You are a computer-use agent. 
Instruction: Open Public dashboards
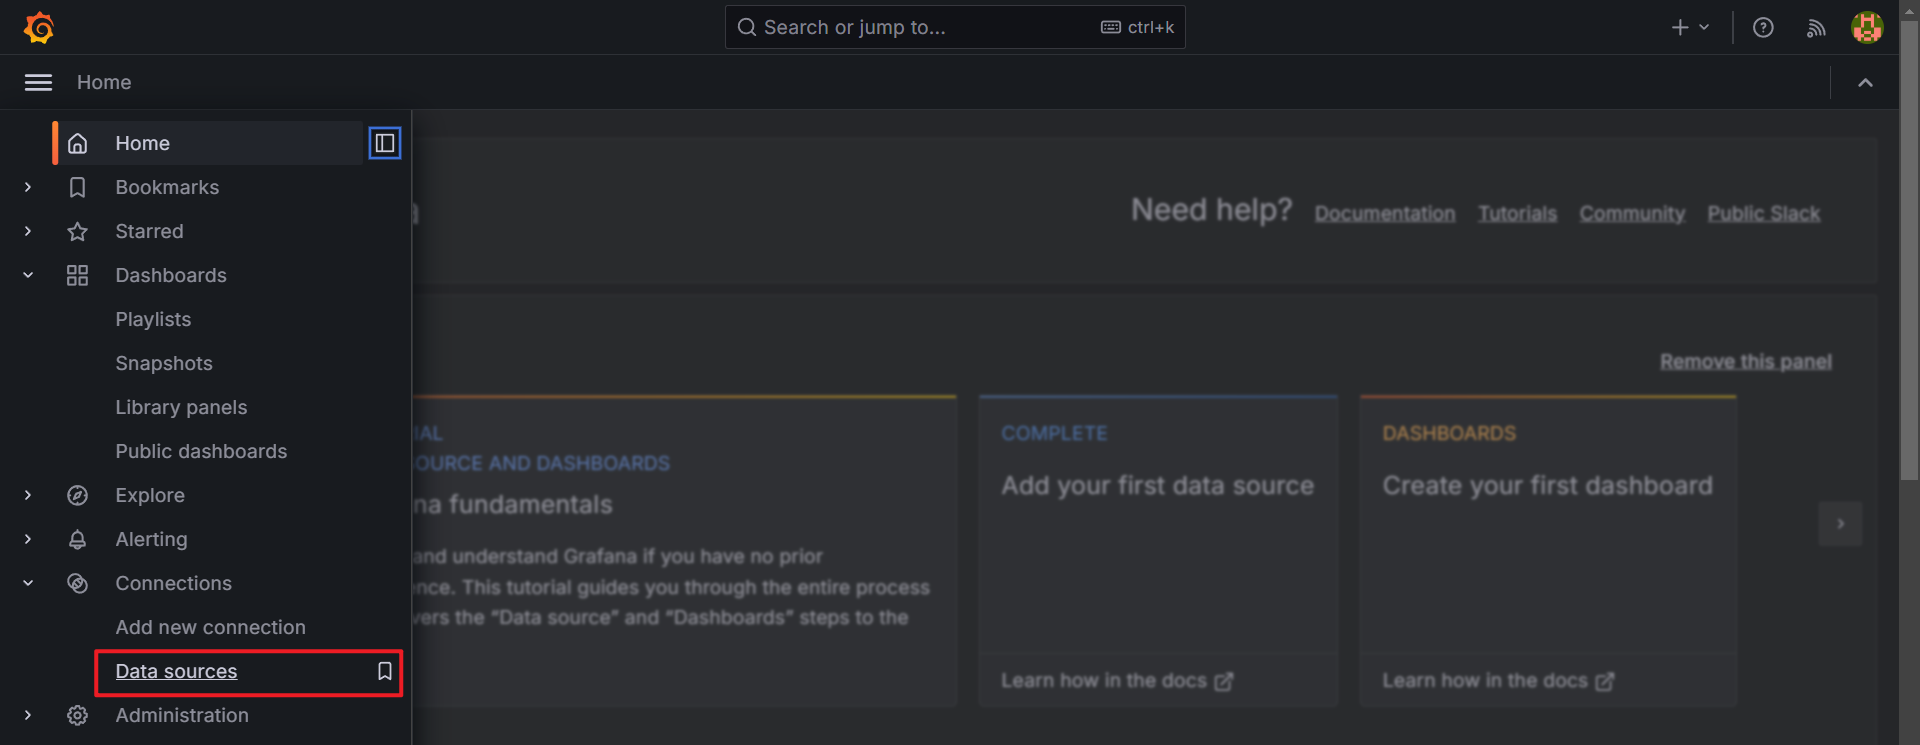point(201,451)
